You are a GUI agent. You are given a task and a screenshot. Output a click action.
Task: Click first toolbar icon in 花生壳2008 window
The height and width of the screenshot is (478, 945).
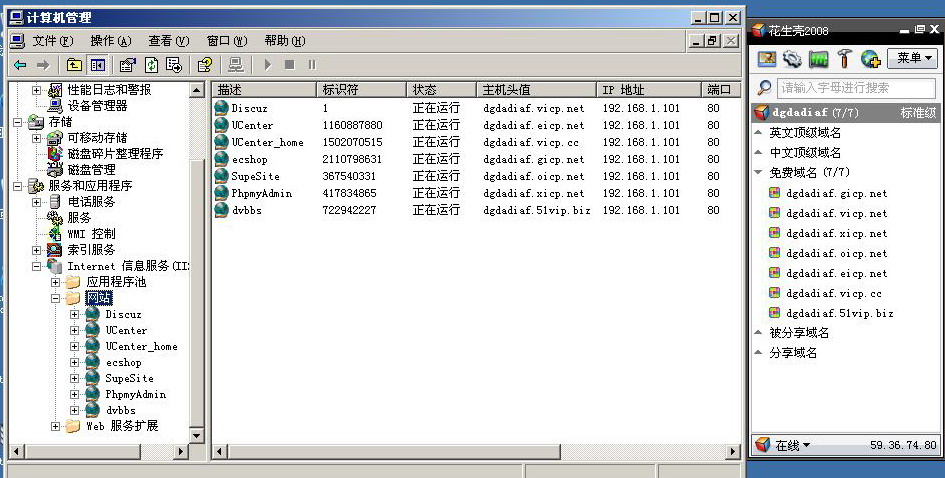pyautogui.click(x=767, y=58)
